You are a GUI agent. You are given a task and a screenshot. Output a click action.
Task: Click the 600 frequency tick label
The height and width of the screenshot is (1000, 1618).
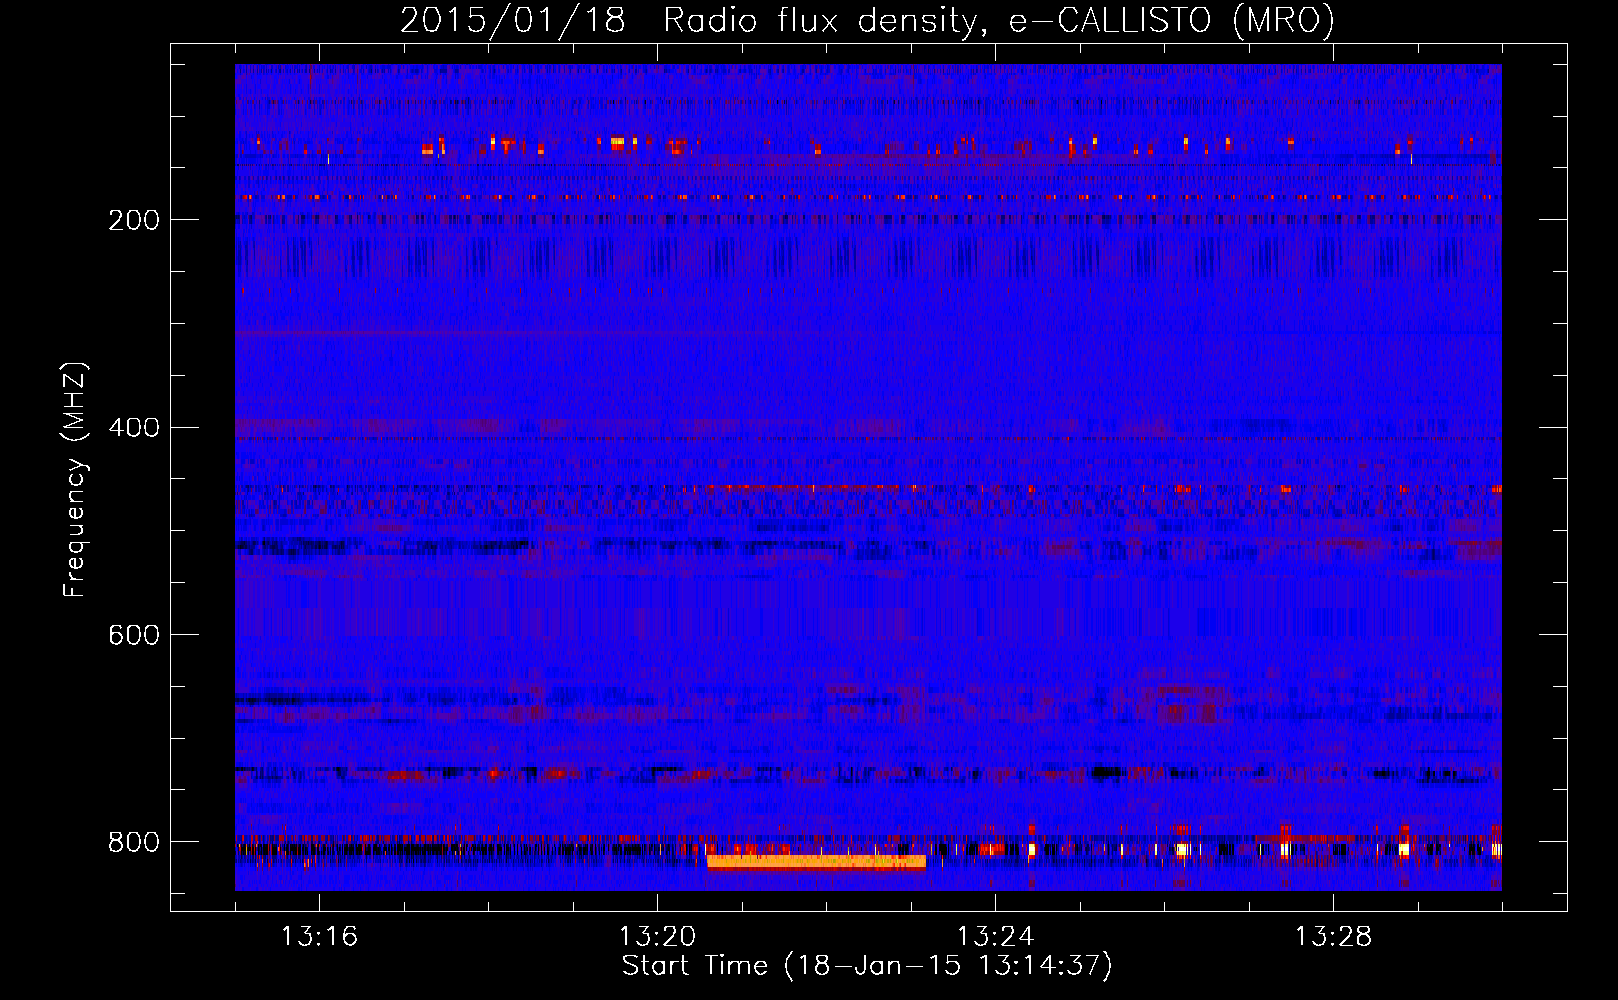tap(134, 635)
